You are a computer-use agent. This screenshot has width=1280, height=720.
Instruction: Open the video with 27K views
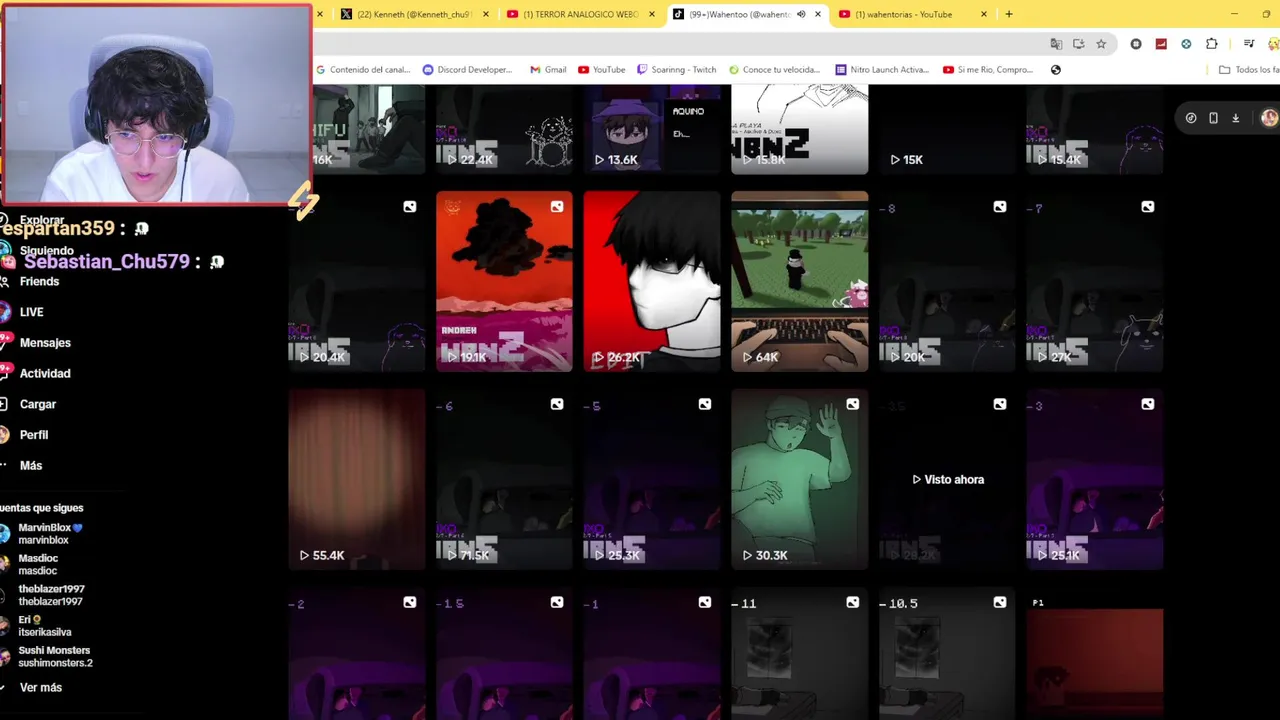pos(1095,281)
